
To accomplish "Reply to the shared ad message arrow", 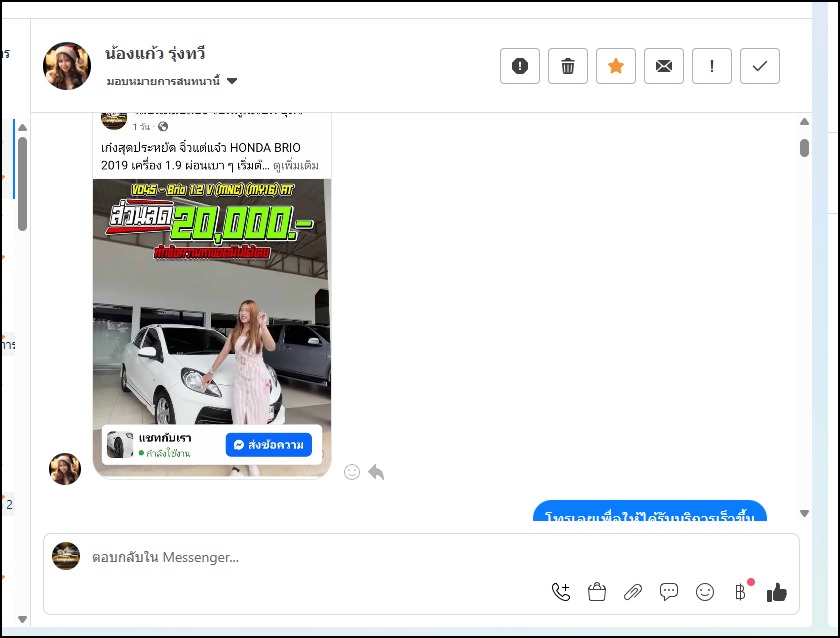I will tap(377, 472).
